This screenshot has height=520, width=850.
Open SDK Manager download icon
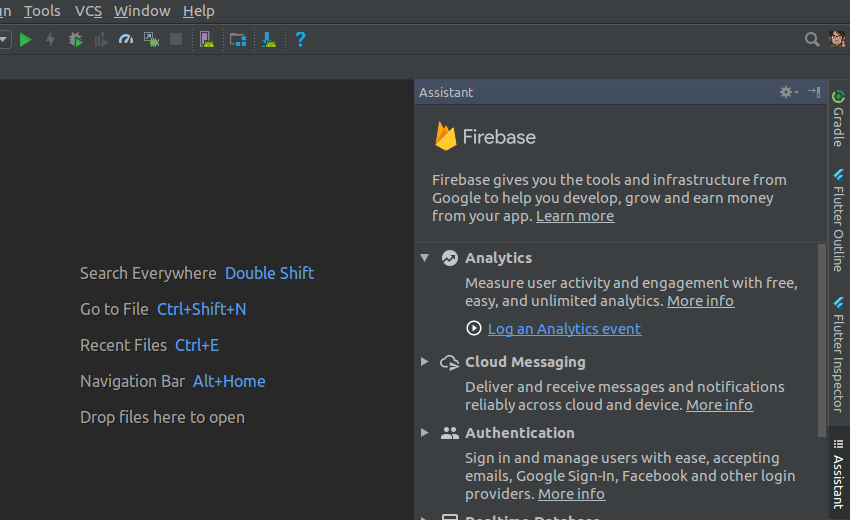(x=269, y=40)
